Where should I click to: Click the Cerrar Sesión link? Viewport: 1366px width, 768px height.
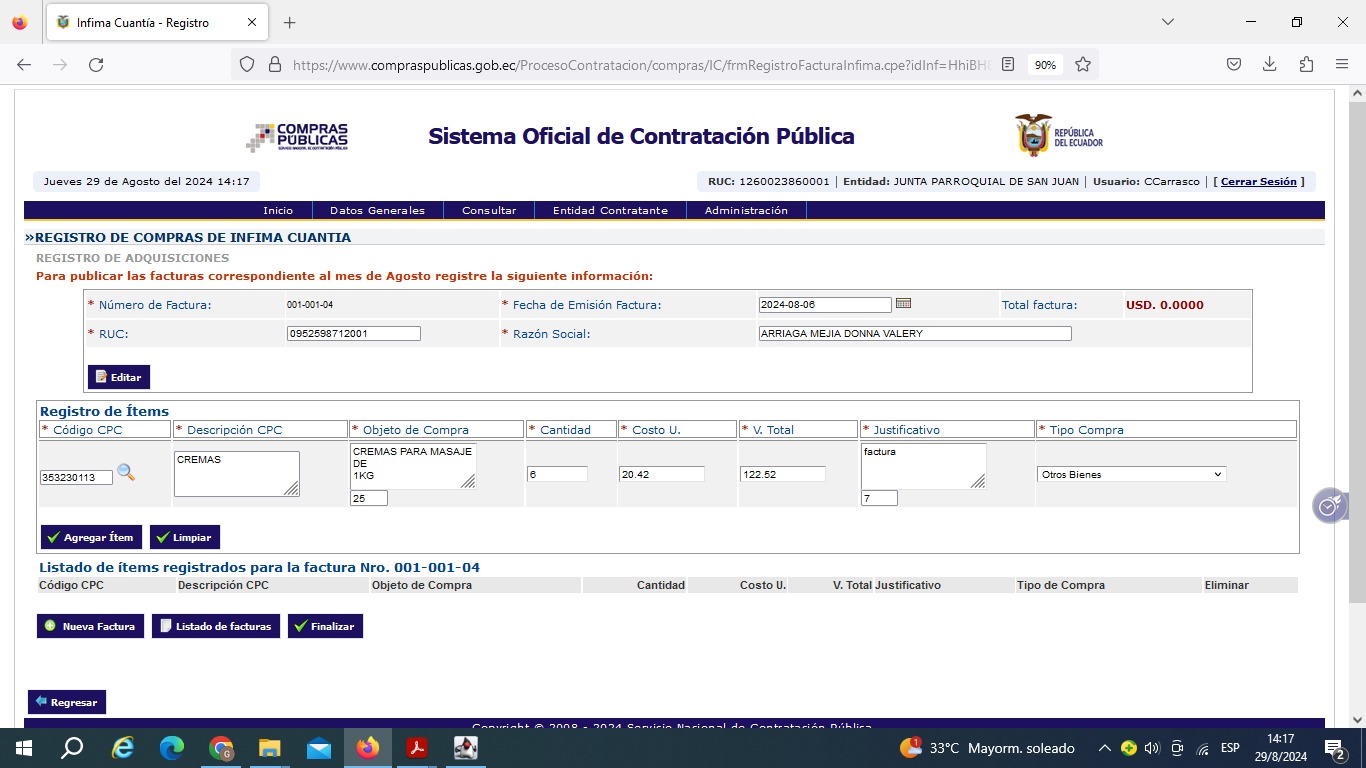[1258, 182]
